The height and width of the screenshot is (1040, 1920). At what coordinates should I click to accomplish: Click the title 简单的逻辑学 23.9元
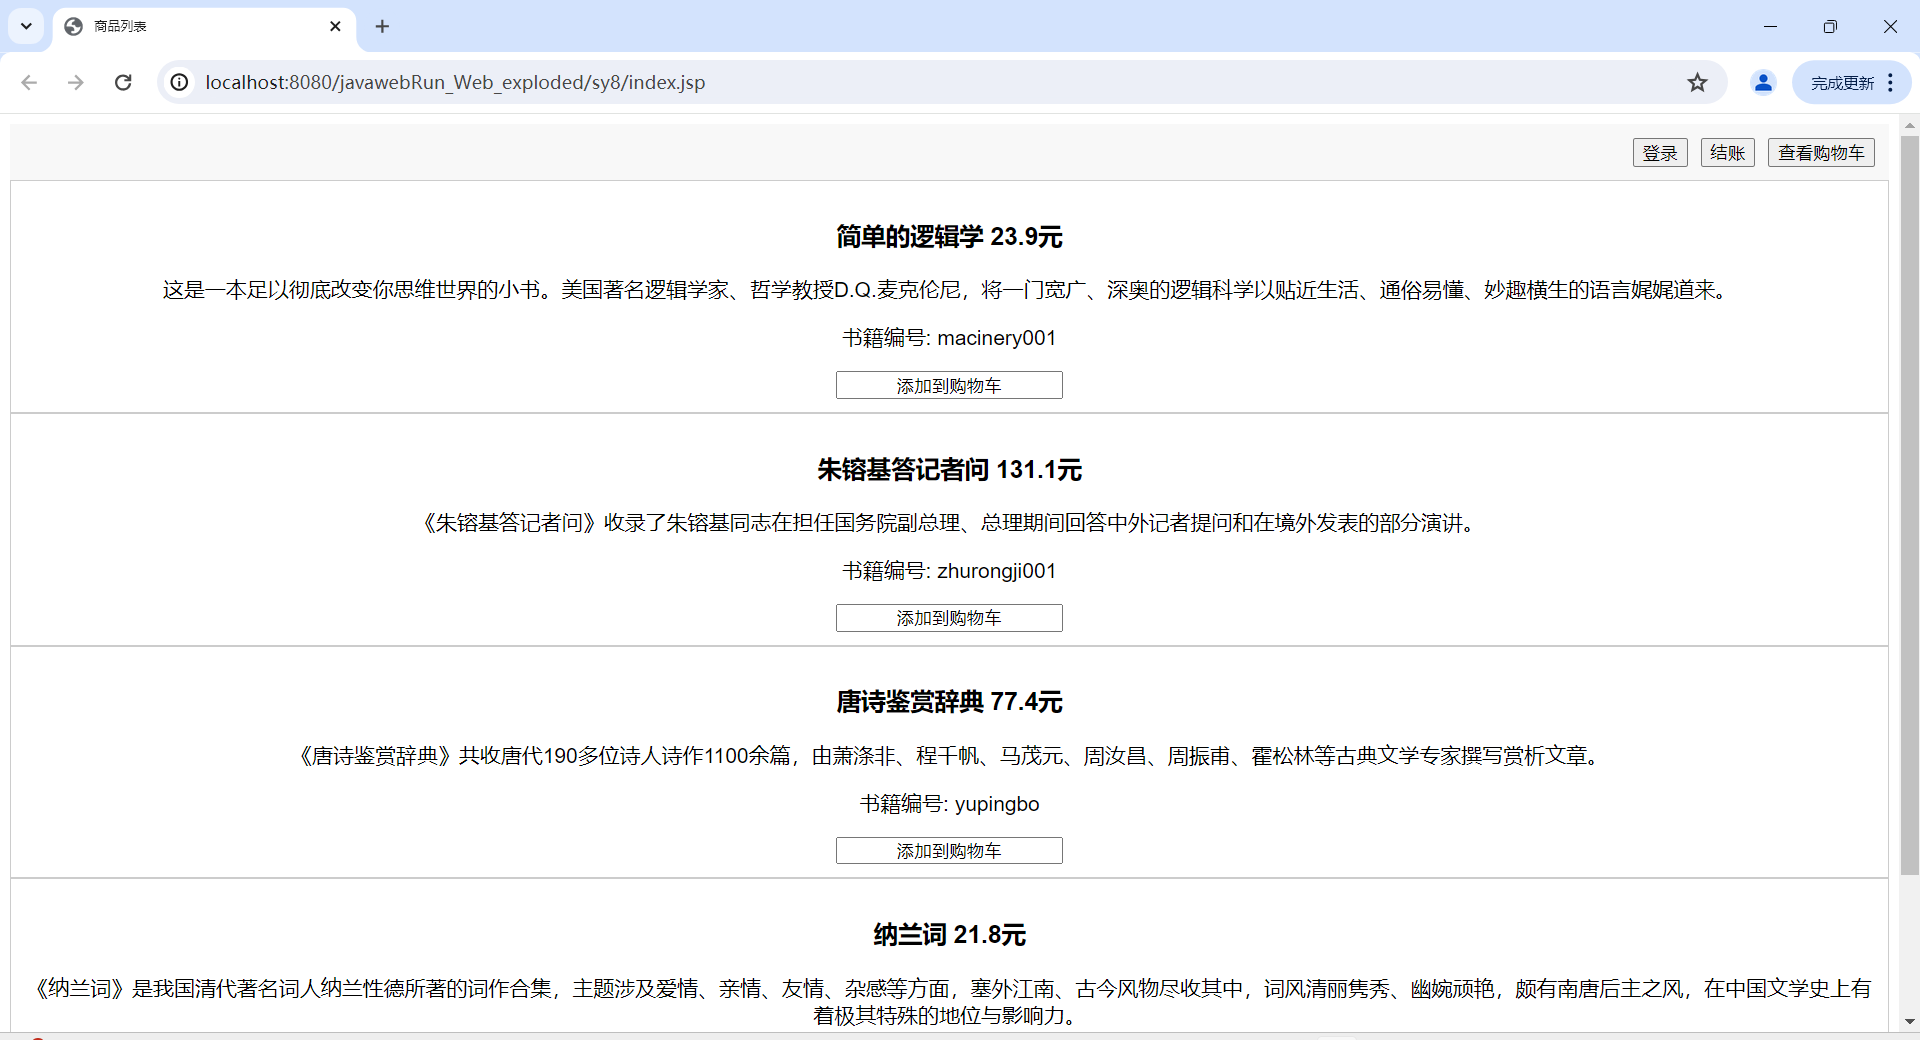(949, 237)
